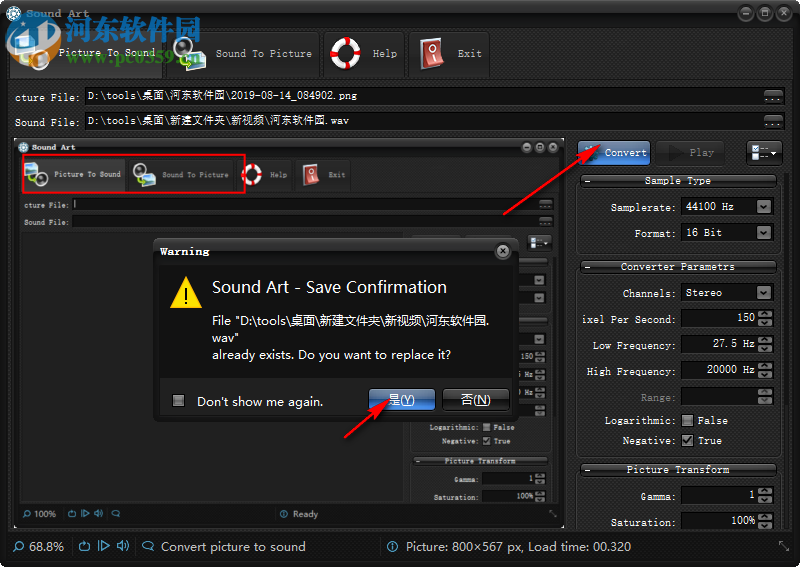Click the Gamma value field
The image size is (800, 567).
point(719,495)
